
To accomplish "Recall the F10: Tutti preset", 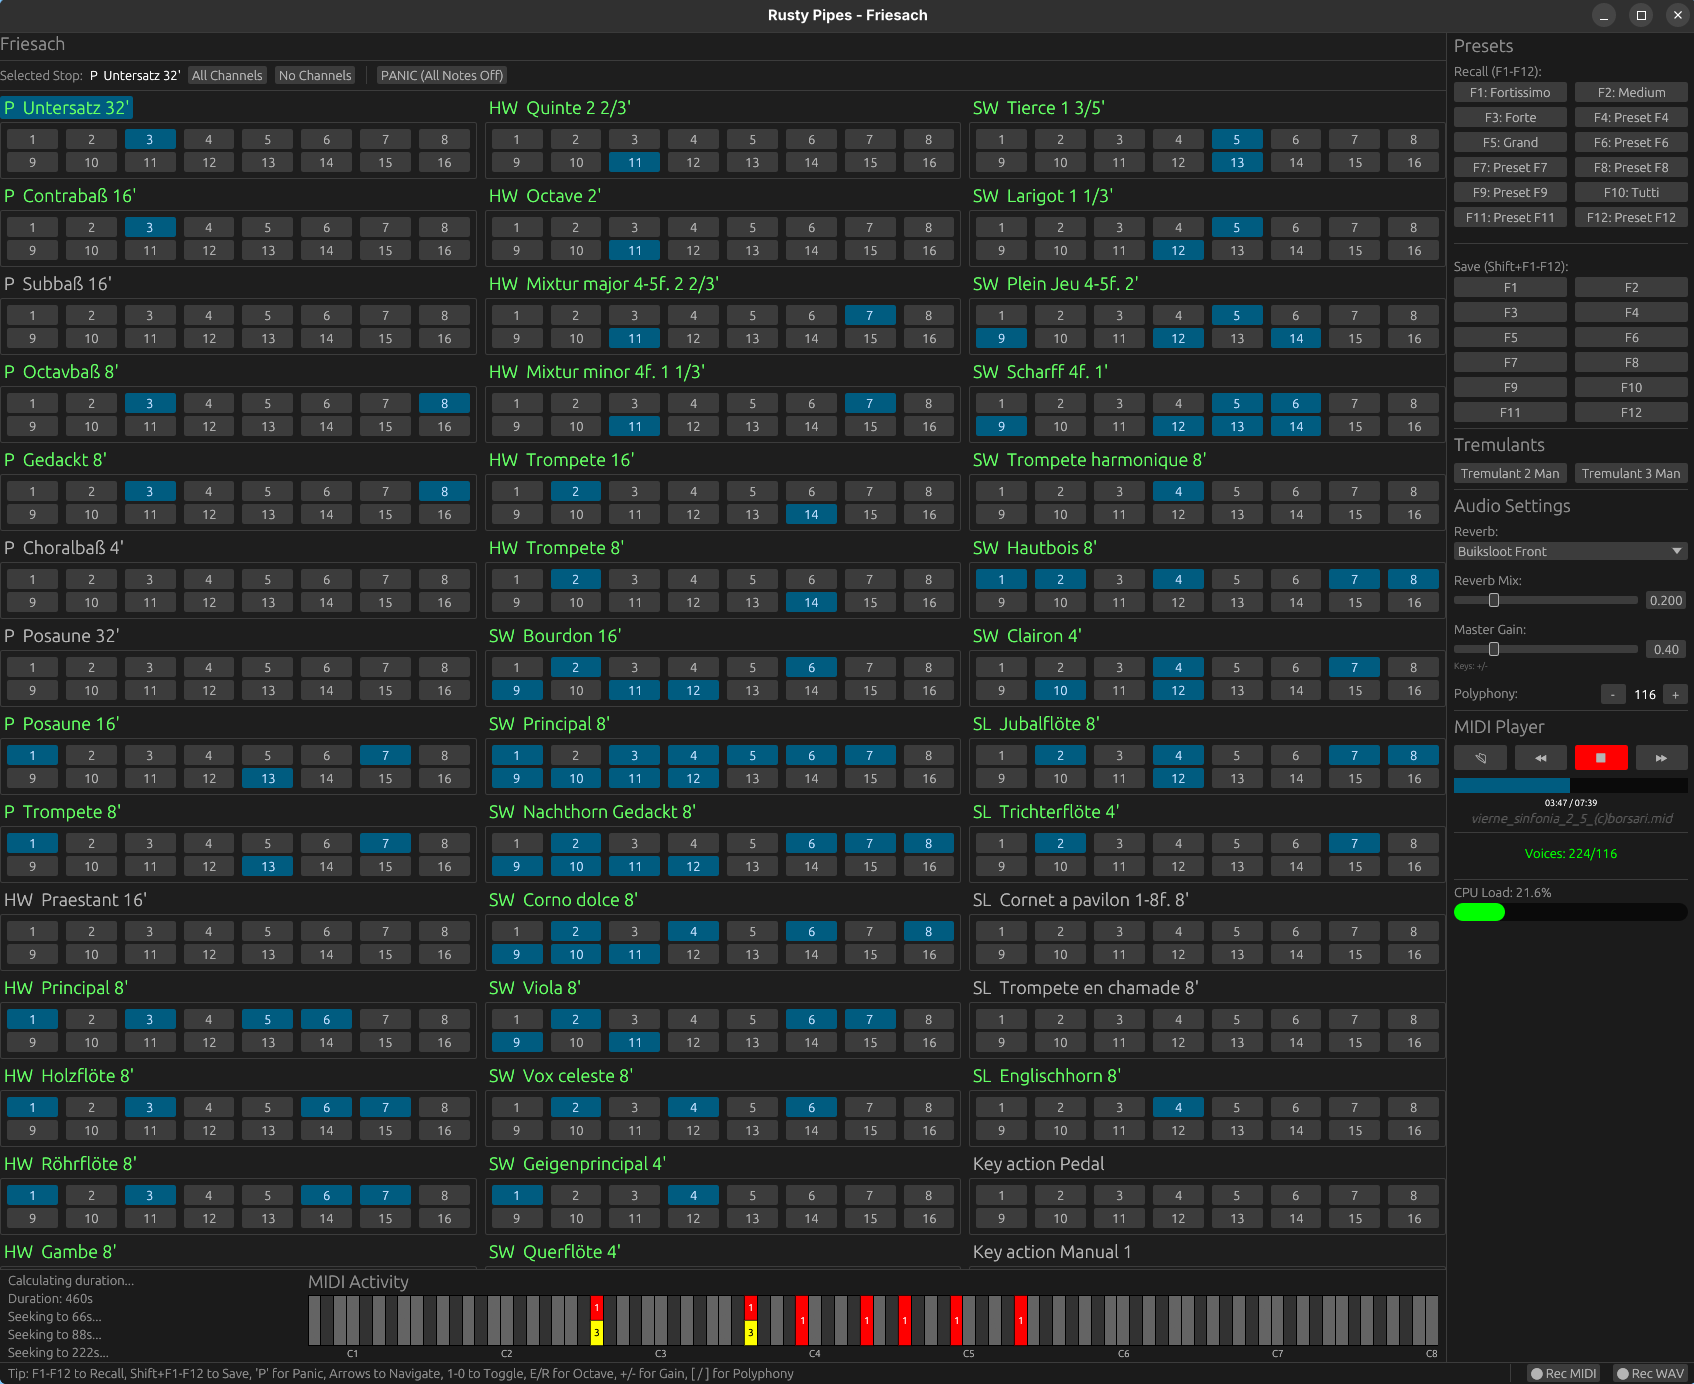I will tap(1630, 193).
